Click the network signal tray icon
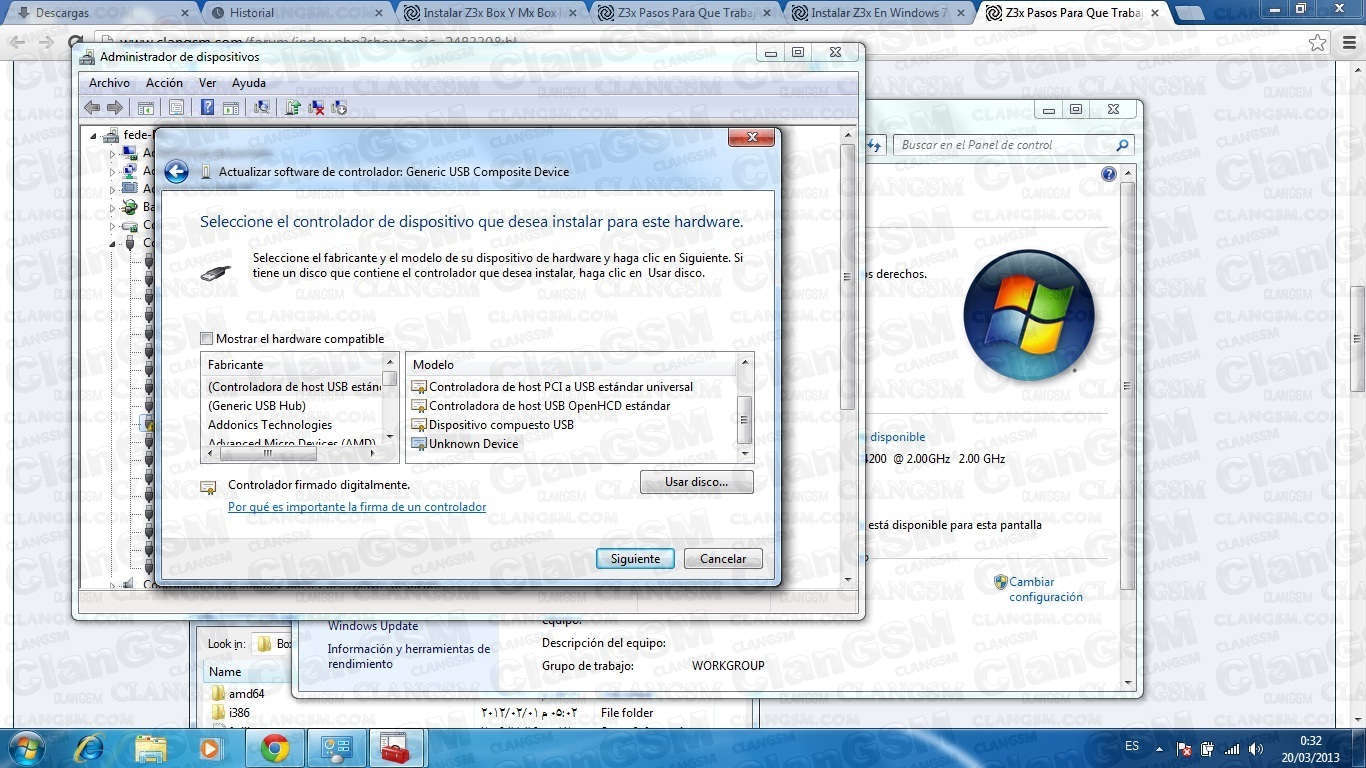 pos(1232,749)
